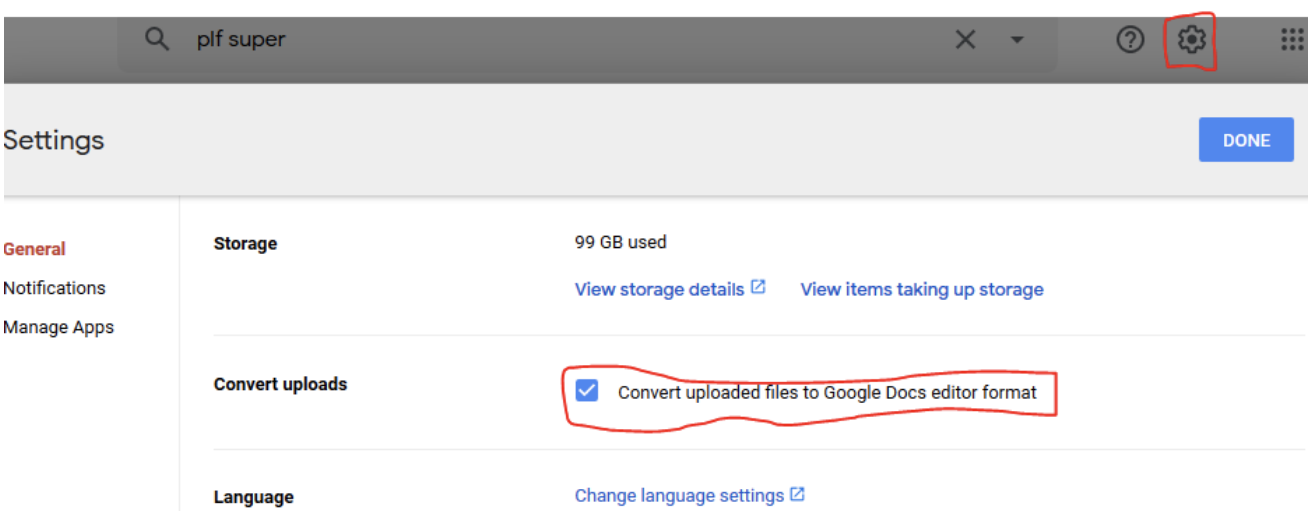Click the magnifying glass search icon
1310x511 pixels.
point(156,39)
